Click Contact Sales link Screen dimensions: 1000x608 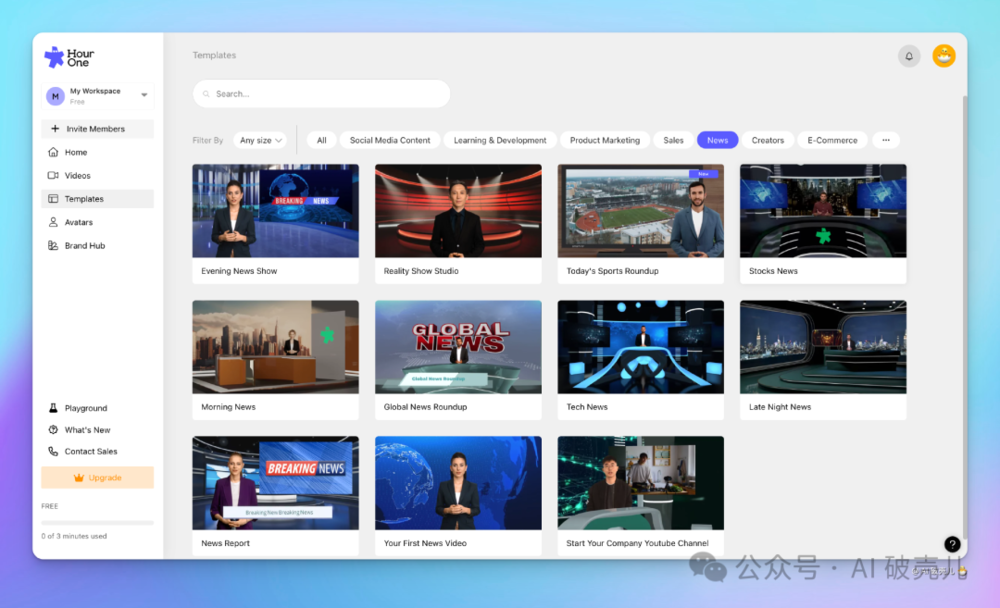[x=90, y=451]
